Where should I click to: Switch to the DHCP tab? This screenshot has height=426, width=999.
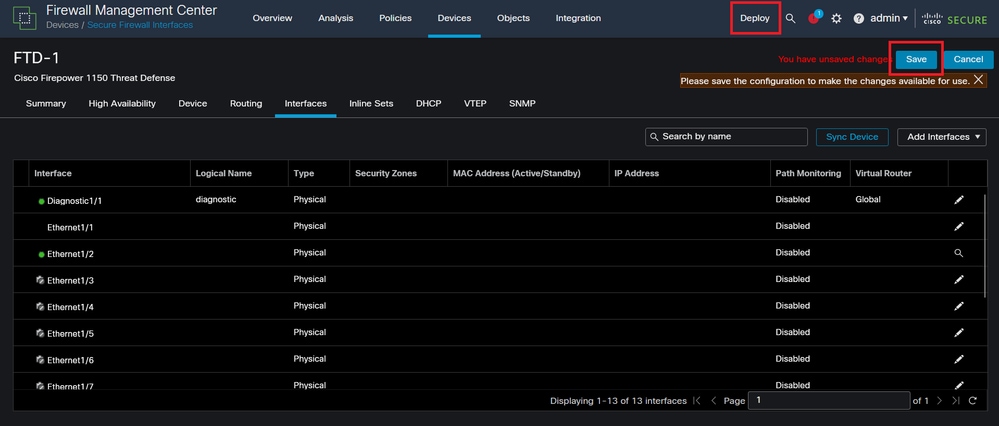point(429,103)
